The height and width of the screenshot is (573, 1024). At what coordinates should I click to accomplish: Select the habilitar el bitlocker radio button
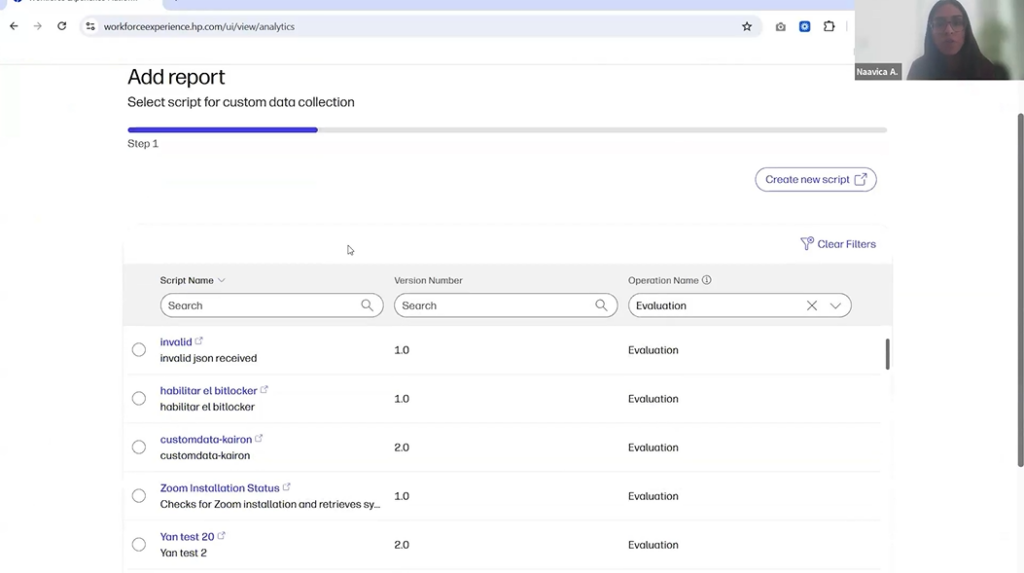[x=139, y=399]
